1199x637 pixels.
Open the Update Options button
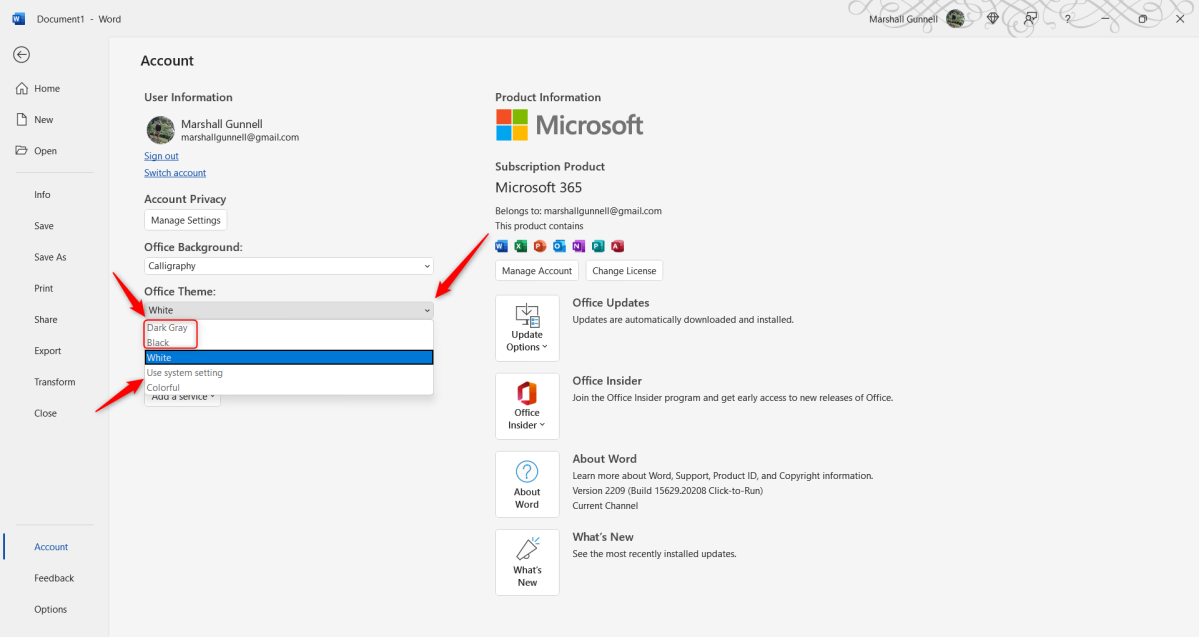click(527, 328)
